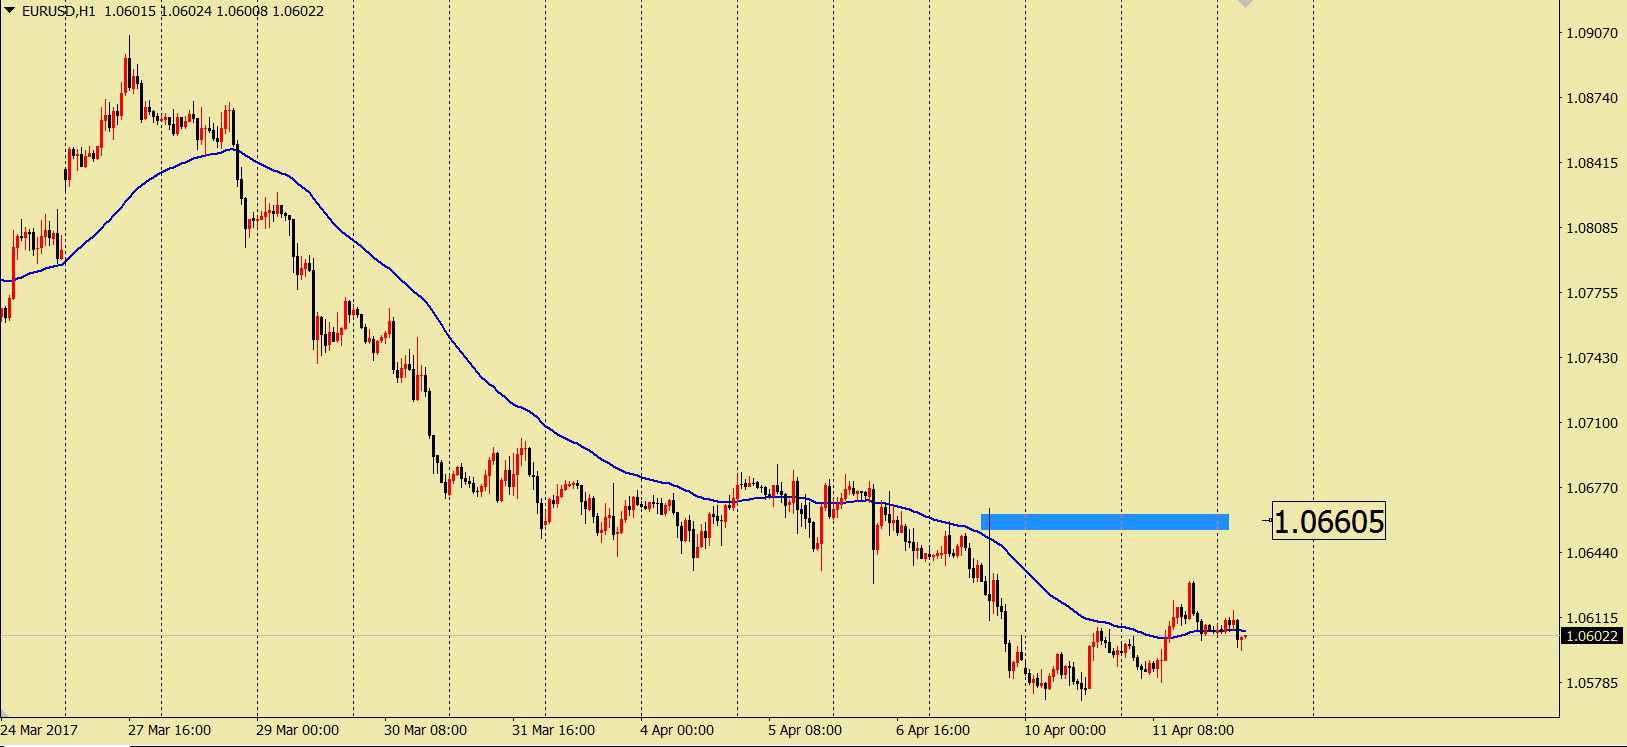Click price axis label 1.06440
Image resolution: width=1627 pixels, height=747 pixels.
(x=1591, y=553)
